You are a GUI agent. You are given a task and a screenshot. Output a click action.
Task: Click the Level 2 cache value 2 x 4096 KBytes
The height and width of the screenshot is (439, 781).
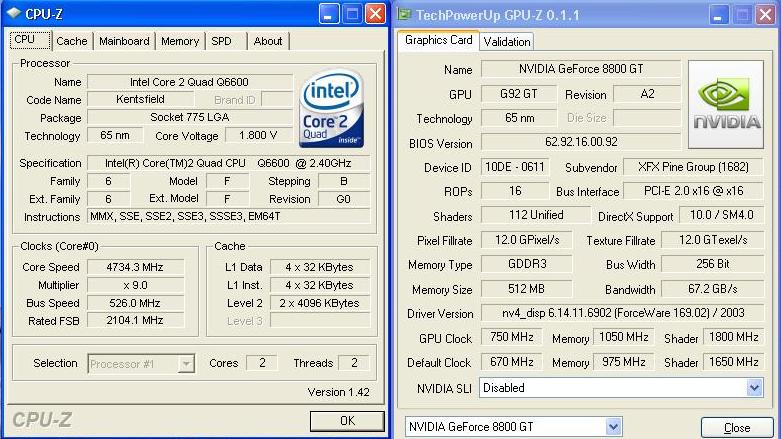[320, 303]
